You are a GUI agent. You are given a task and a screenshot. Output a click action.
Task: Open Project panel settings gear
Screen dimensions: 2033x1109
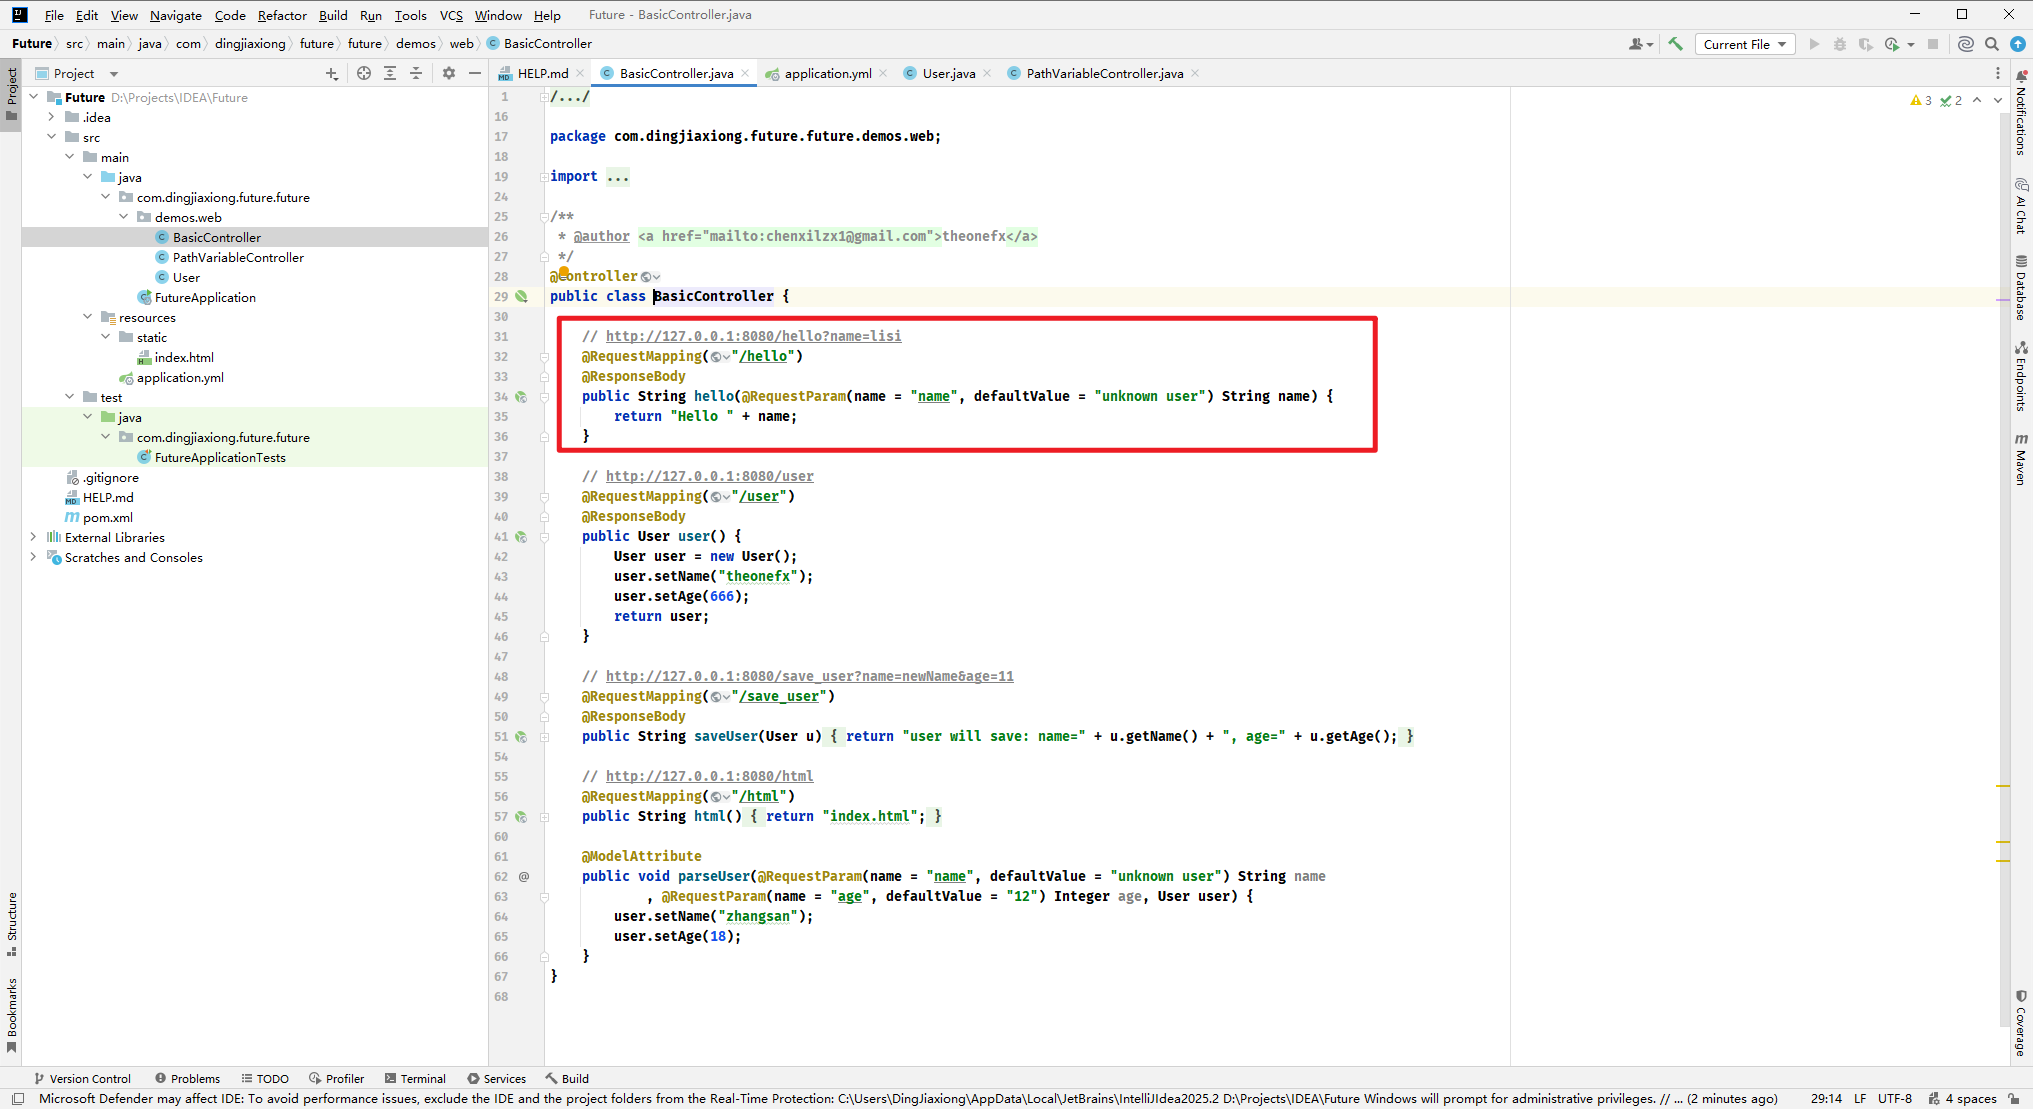(x=449, y=73)
